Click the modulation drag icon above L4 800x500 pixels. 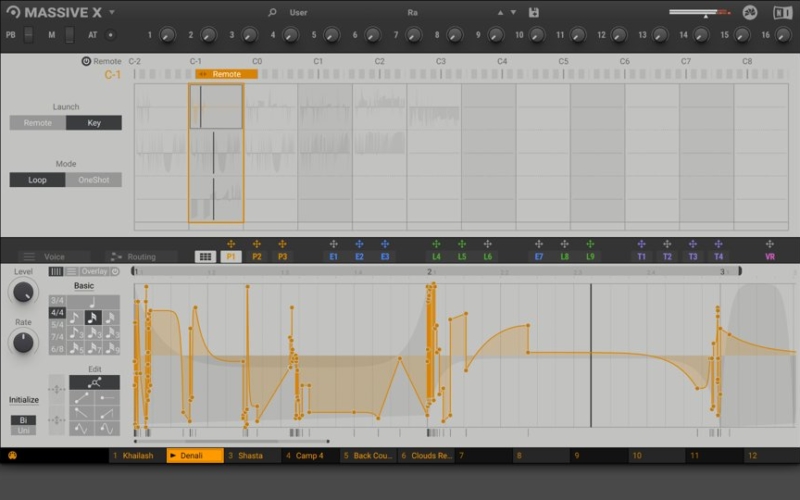pyautogui.click(x=436, y=244)
